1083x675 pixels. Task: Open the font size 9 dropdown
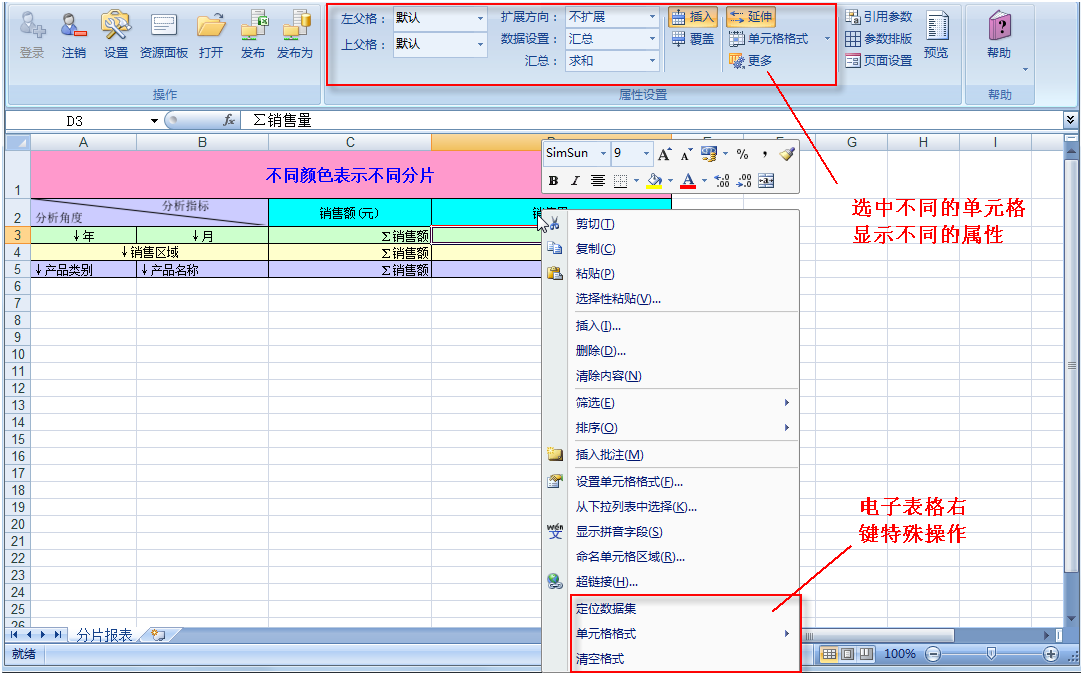tap(646, 153)
